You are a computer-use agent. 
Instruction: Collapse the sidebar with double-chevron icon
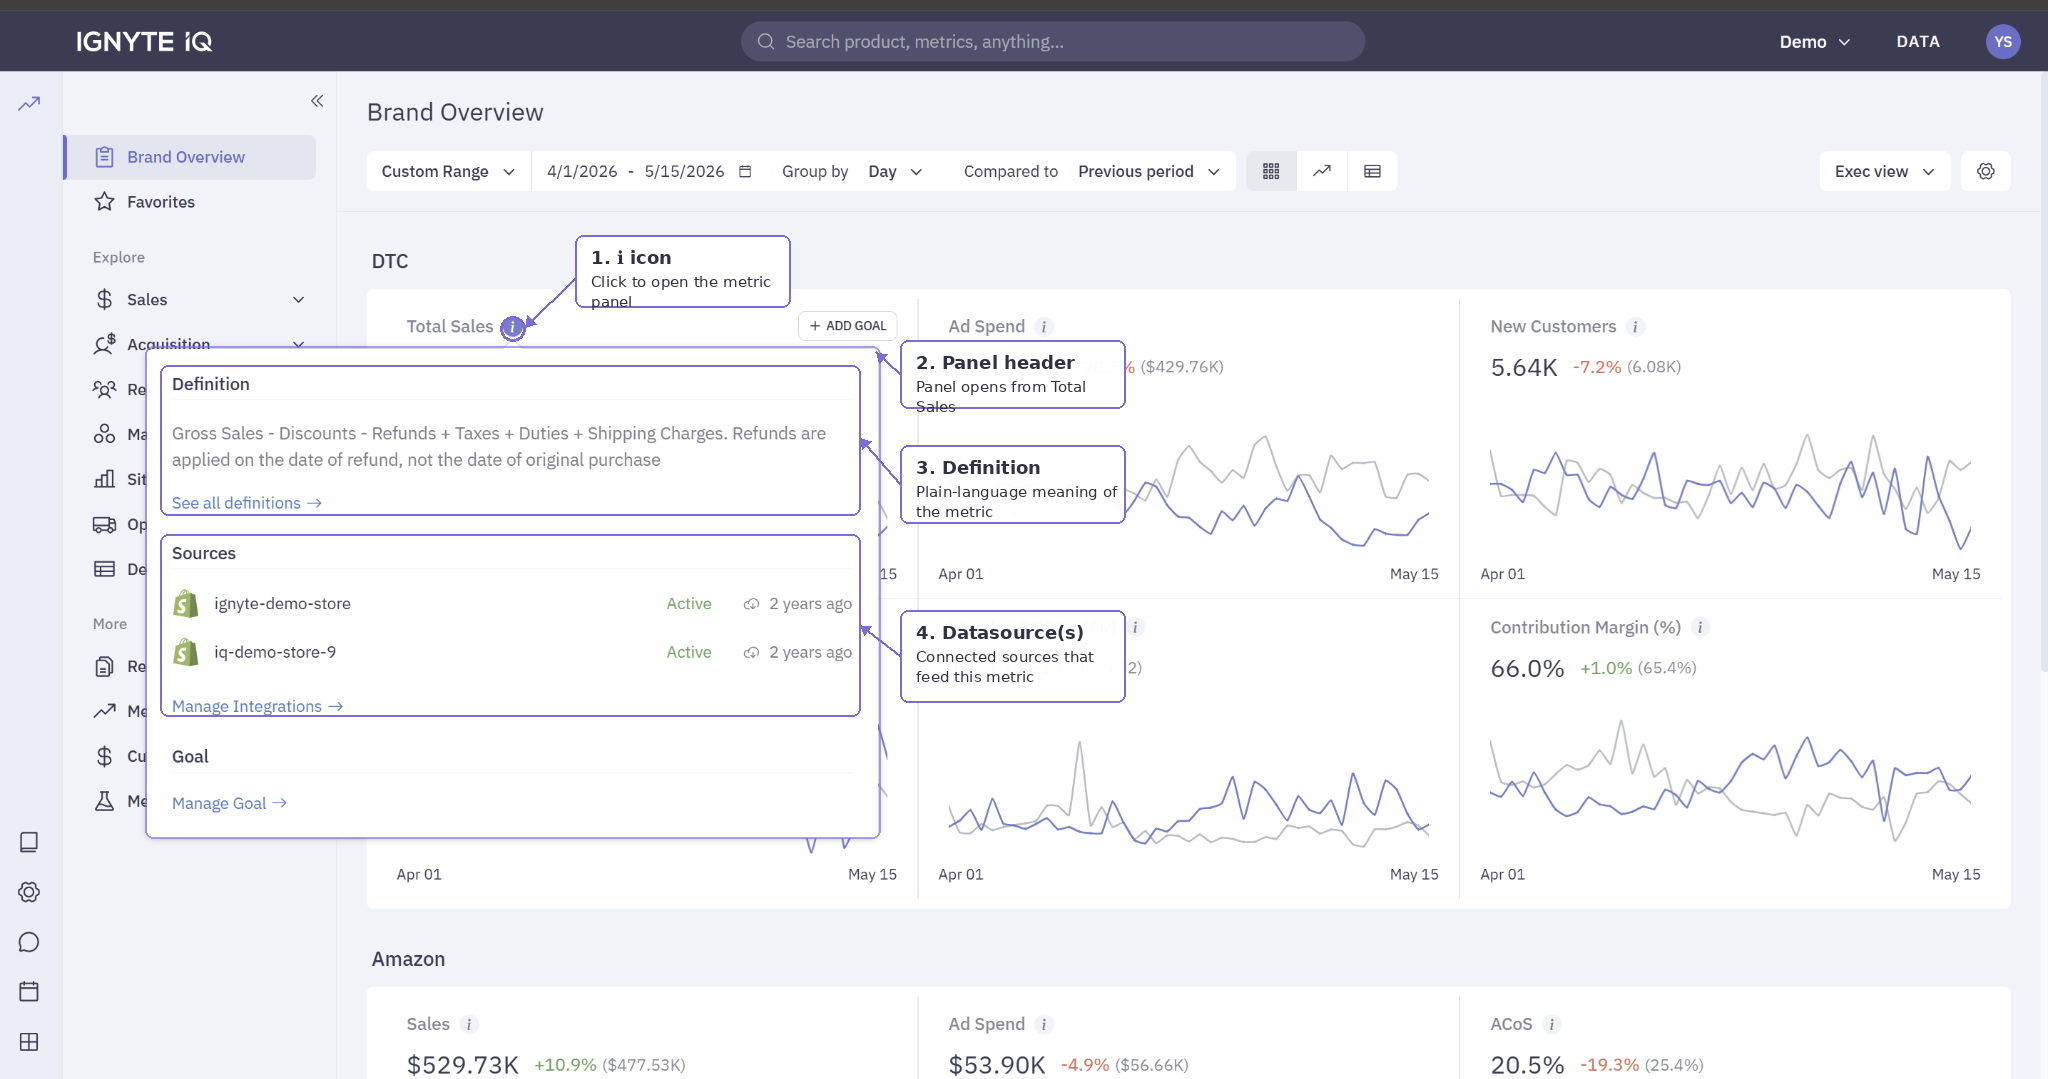[x=317, y=100]
